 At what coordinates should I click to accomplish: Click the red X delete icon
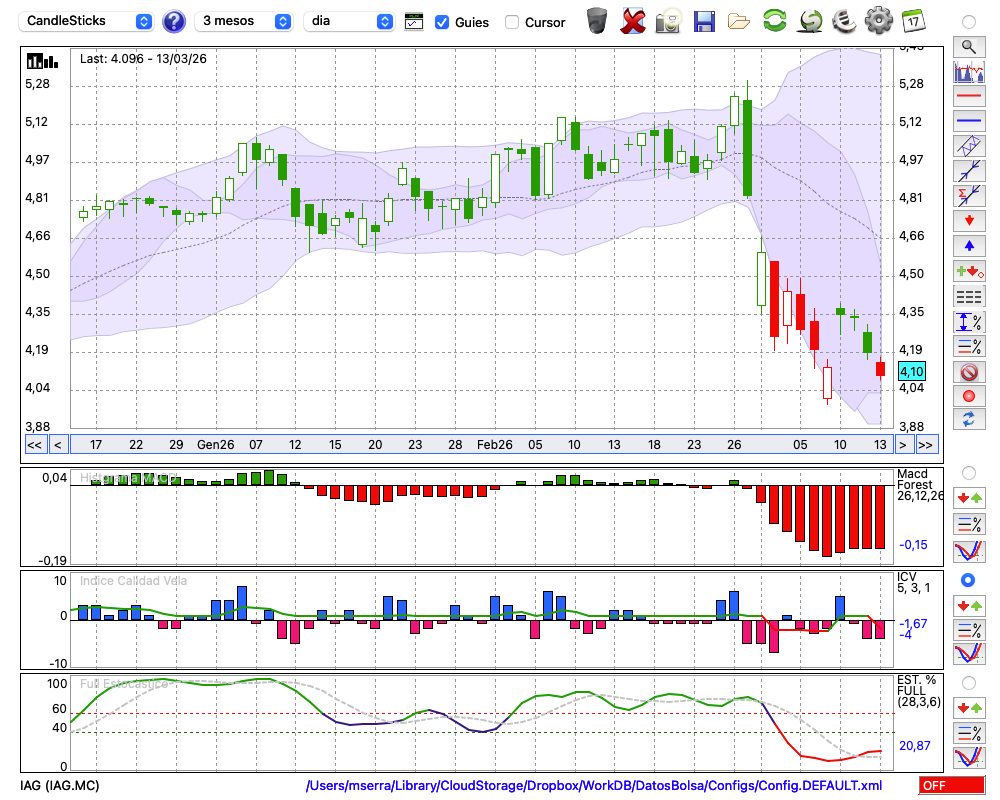point(632,21)
